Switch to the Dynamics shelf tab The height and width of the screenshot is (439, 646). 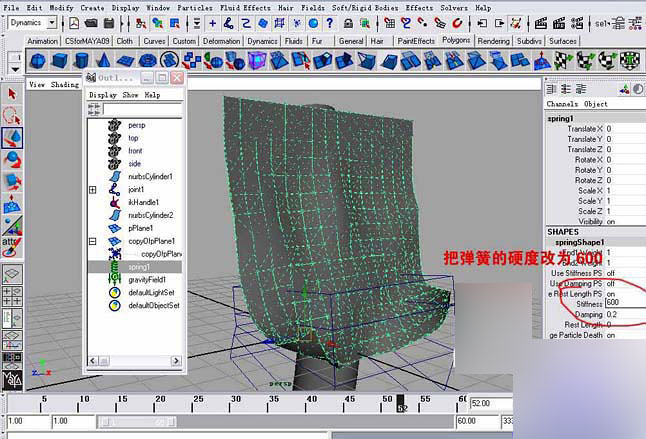263,41
